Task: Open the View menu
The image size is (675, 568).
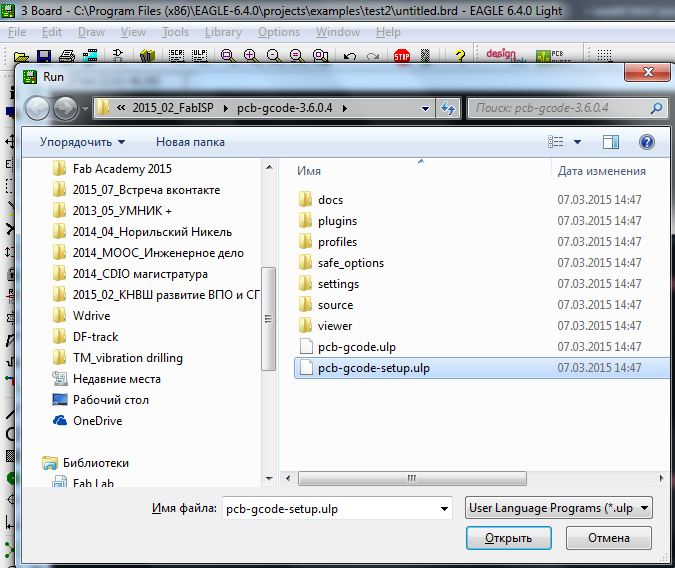Action: [133, 32]
